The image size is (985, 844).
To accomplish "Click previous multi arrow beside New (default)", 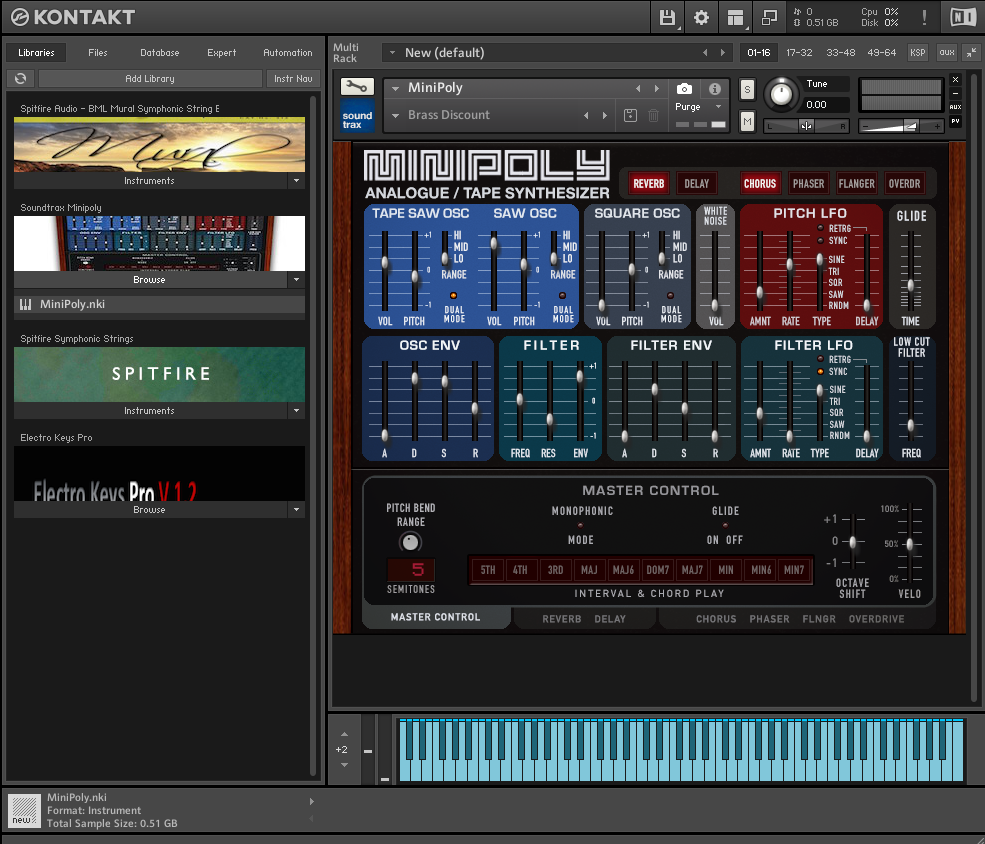I will pos(705,53).
